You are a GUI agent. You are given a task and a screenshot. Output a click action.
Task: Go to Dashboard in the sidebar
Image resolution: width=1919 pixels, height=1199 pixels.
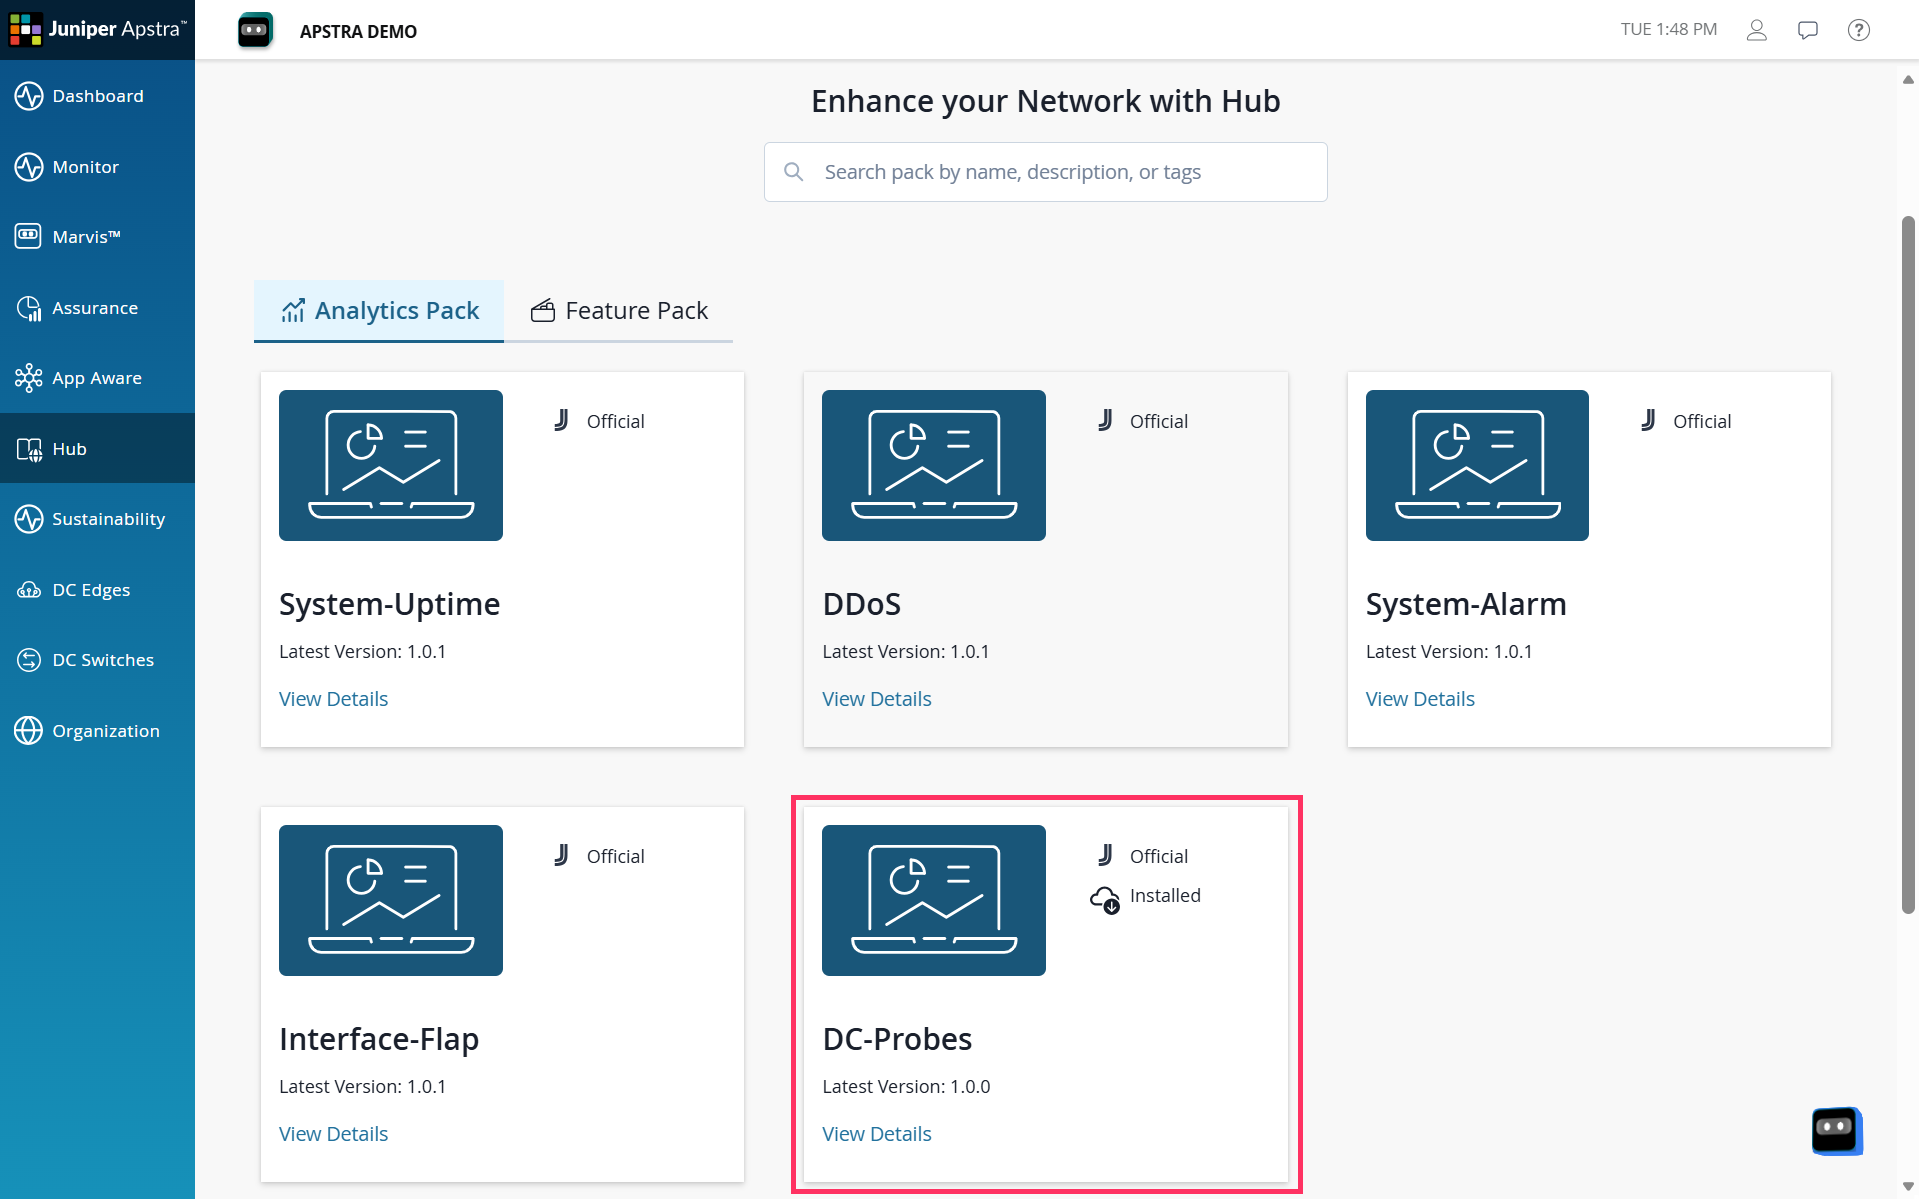click(98, 96)
